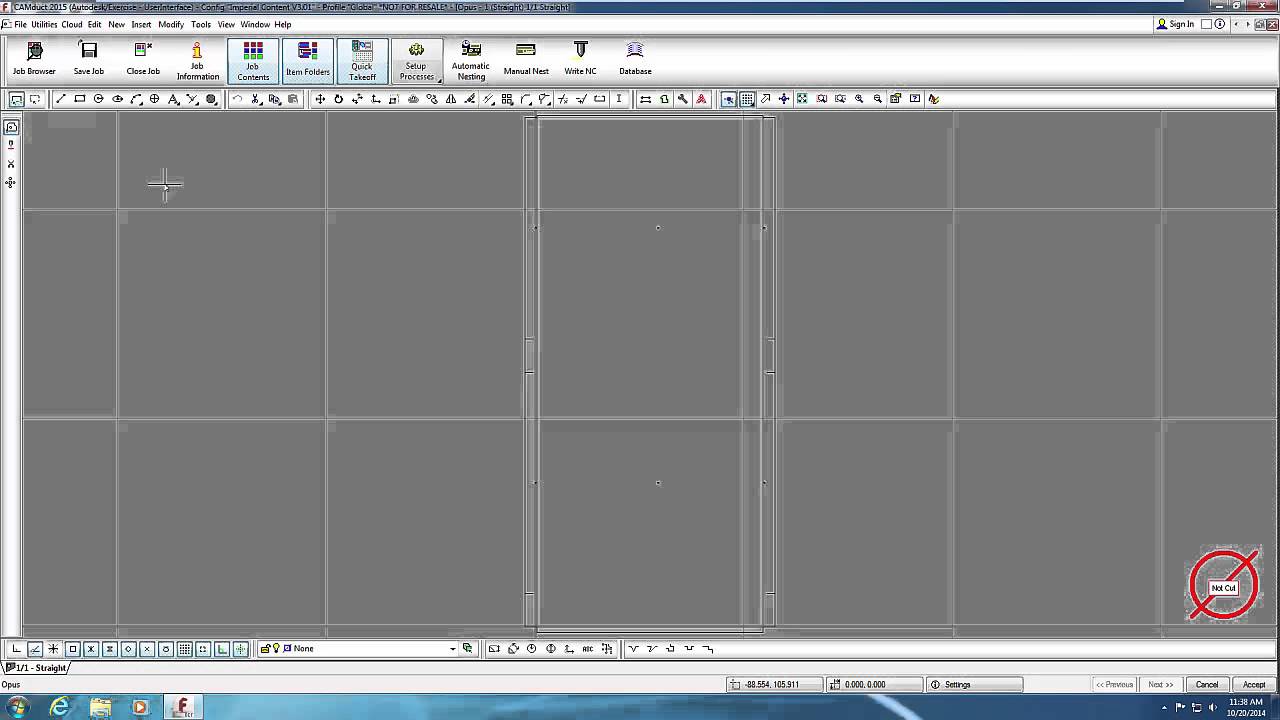Open the Insert menu
Image resolution: width=1280 pixels, height=720 pixels.
pos(141,24)
